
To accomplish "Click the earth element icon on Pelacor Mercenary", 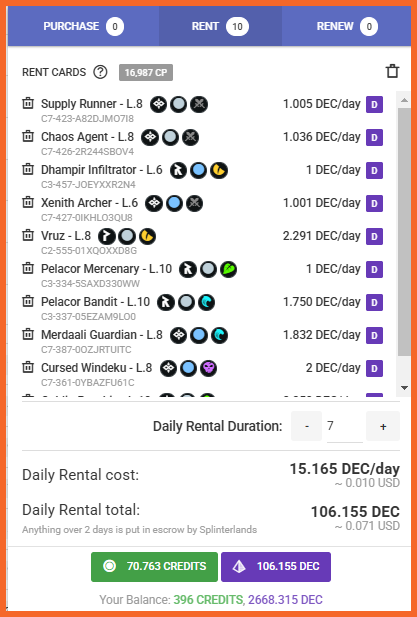I will click(228, 269).
